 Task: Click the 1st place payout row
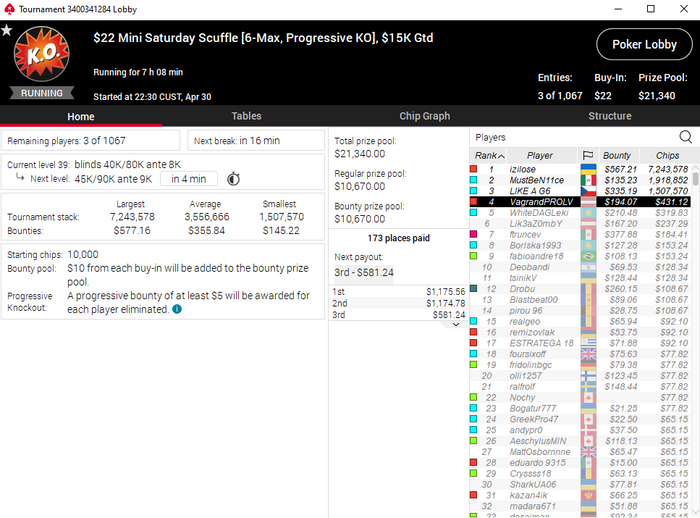398,292
